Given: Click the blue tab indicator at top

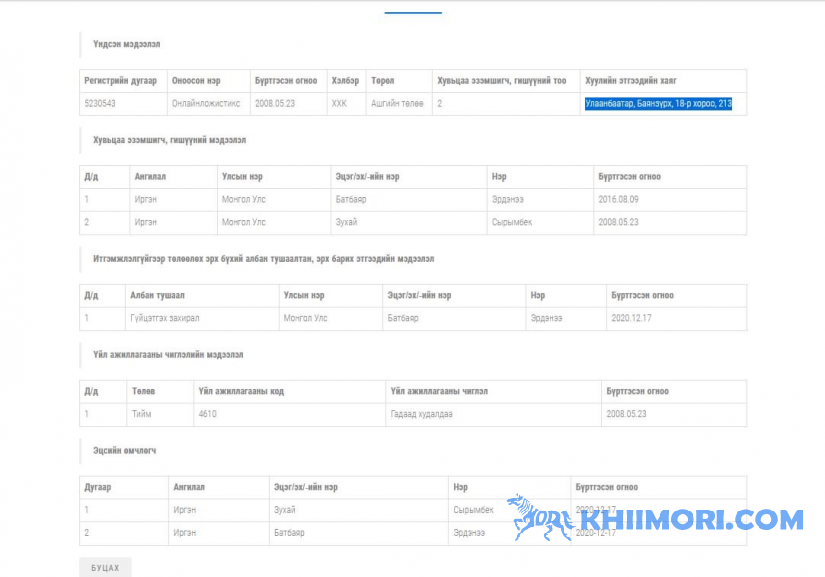Looking at the screenshot, I should point(413,12).
